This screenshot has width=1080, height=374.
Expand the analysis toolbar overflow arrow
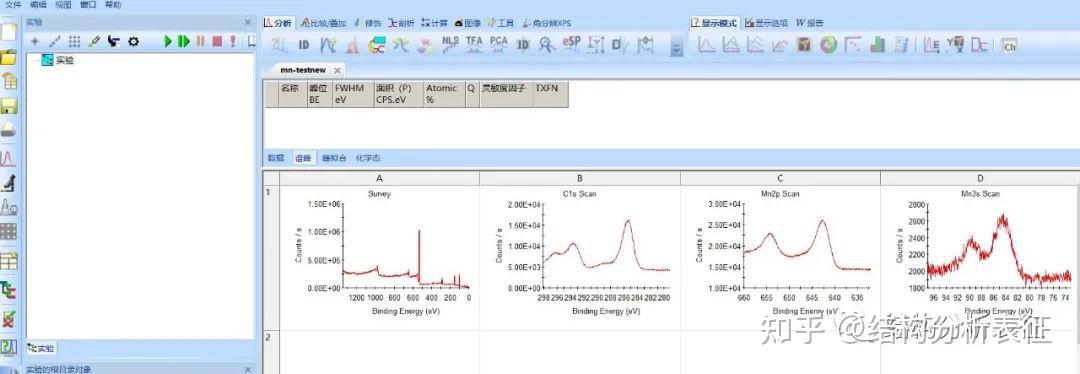676,47
